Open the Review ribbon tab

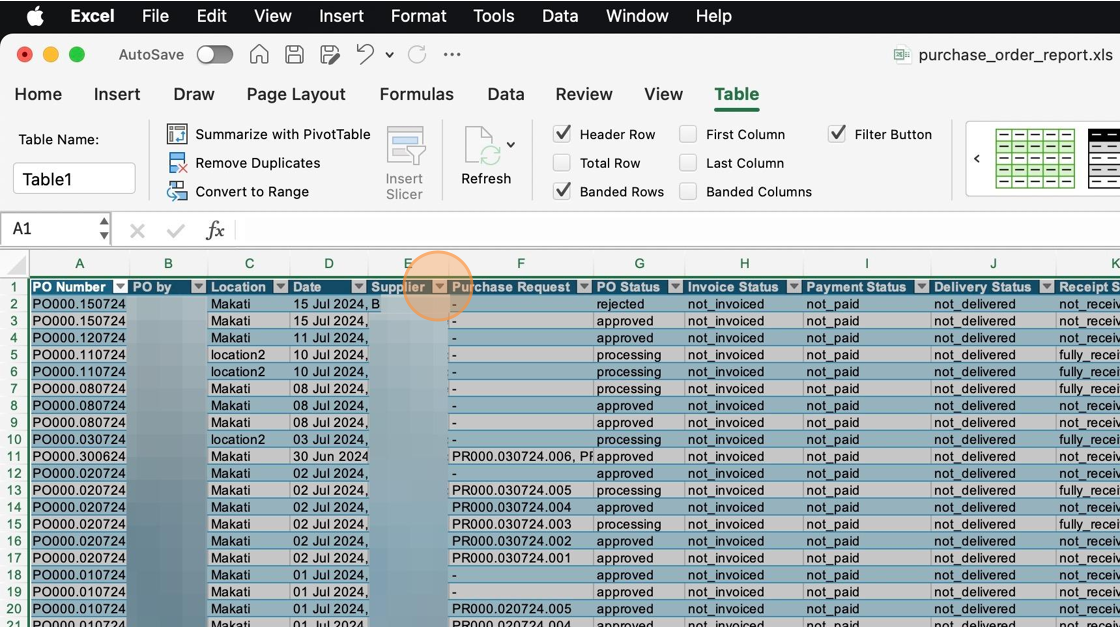(584, 94)
